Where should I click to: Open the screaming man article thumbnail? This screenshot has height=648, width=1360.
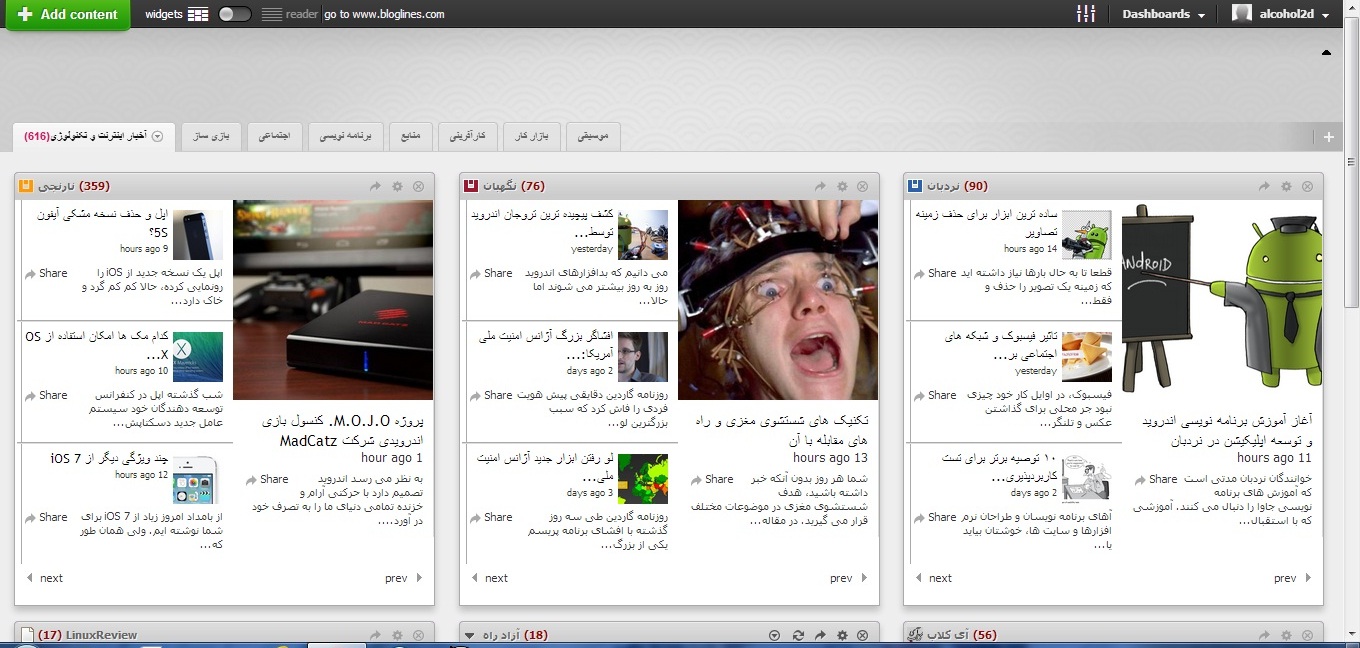tap(778, 300)
